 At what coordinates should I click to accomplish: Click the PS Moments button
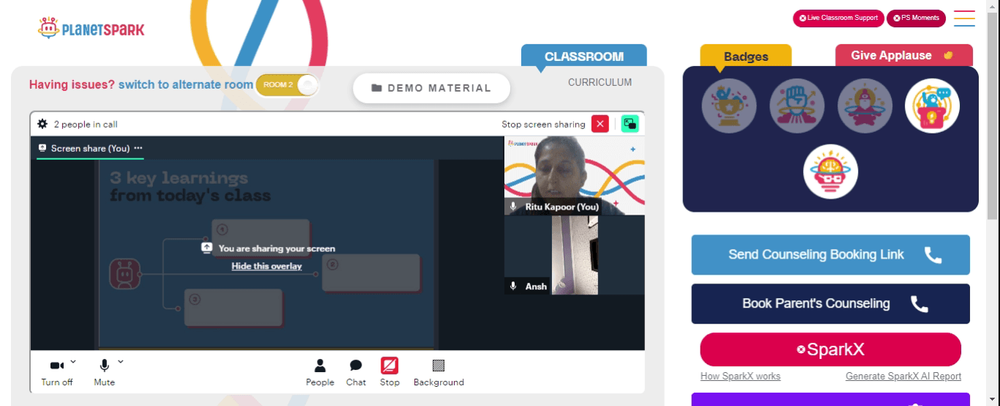[x=916, y=18]
